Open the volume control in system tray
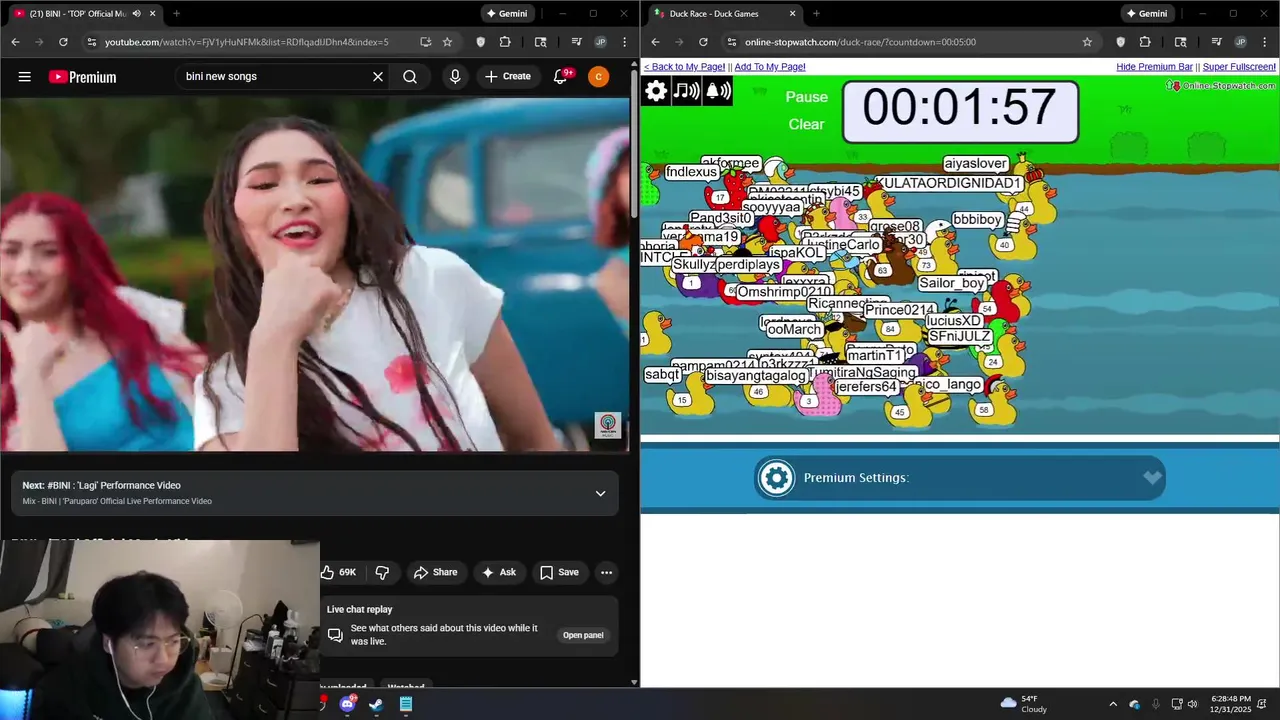Image resolution: width=1280 pixels, height=720 pixels. (1192, 704)
